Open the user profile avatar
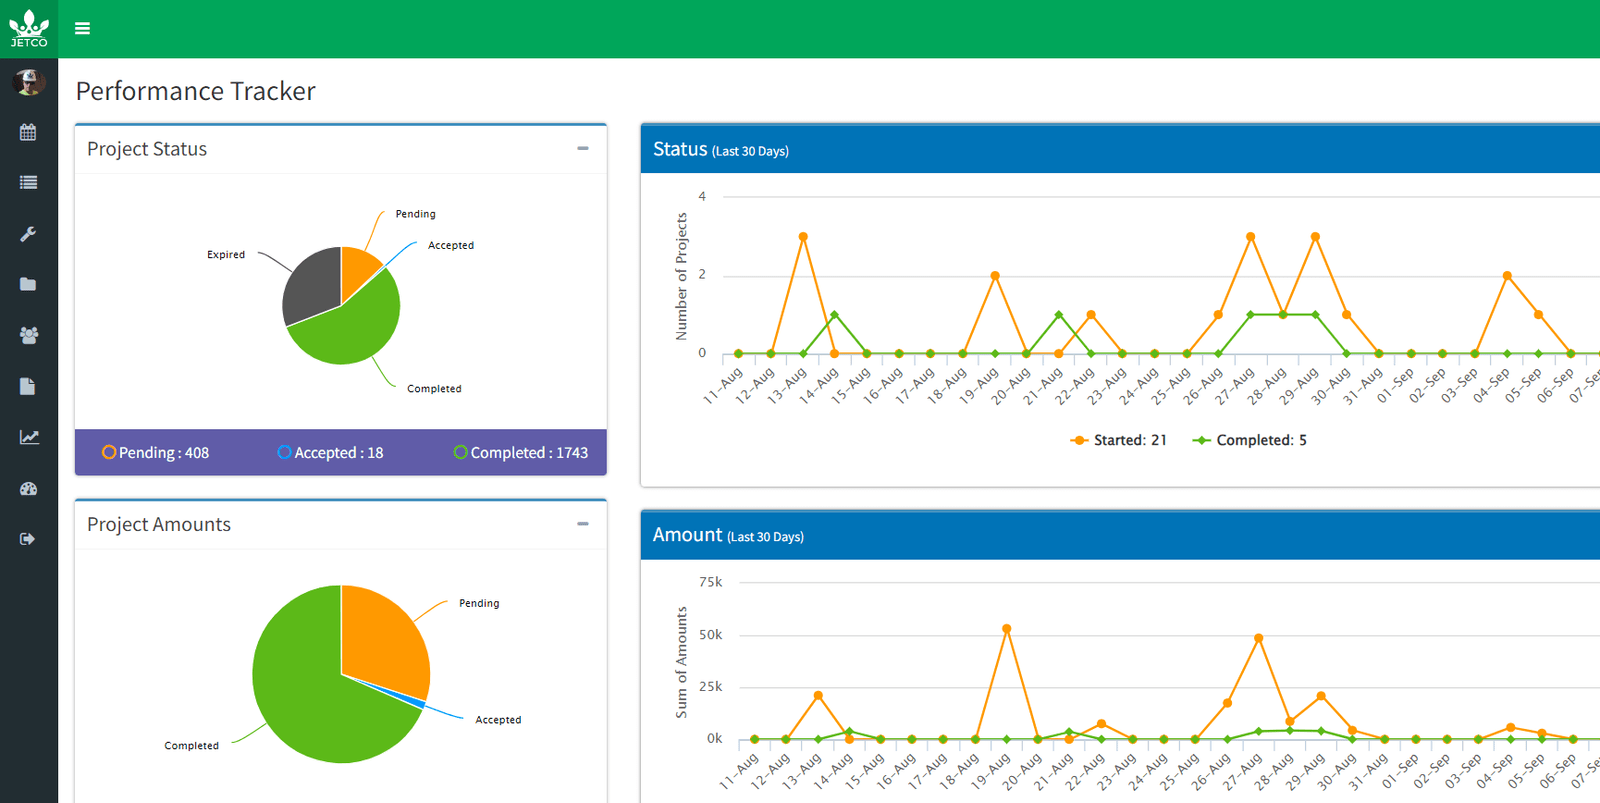The width and height of the screenshot is (1600, 803). tap(29, 82)
